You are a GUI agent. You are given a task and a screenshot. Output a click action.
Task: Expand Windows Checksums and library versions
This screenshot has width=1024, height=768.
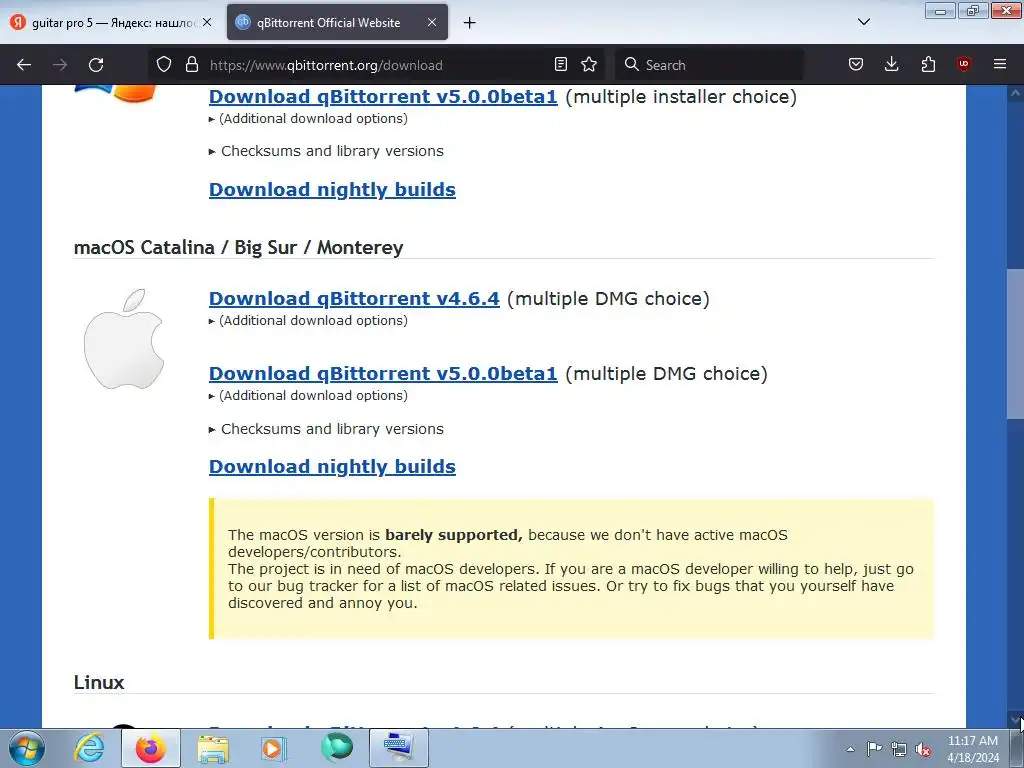point(327,151)
